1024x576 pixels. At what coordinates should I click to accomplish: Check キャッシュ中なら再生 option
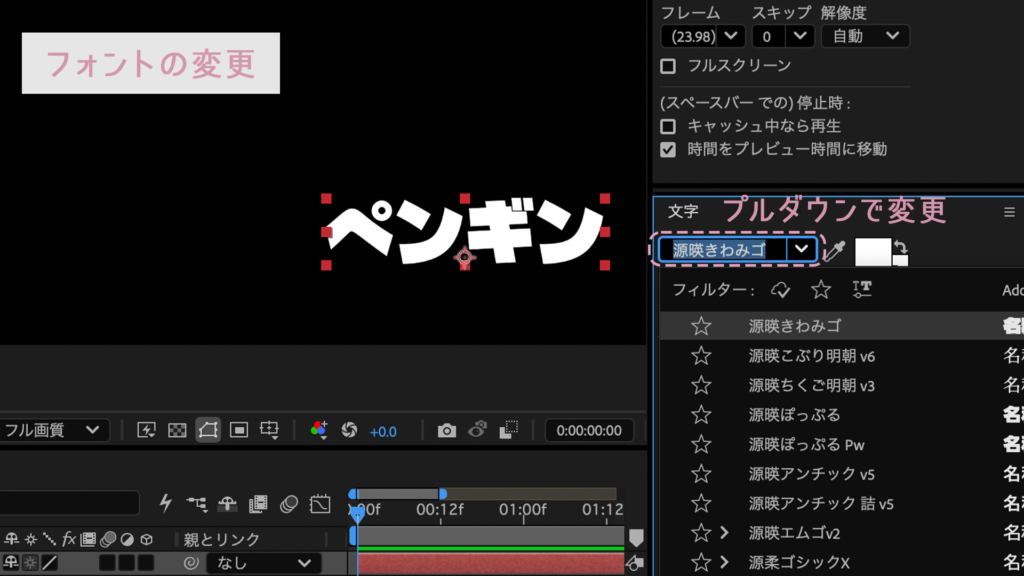coord(668,126)
